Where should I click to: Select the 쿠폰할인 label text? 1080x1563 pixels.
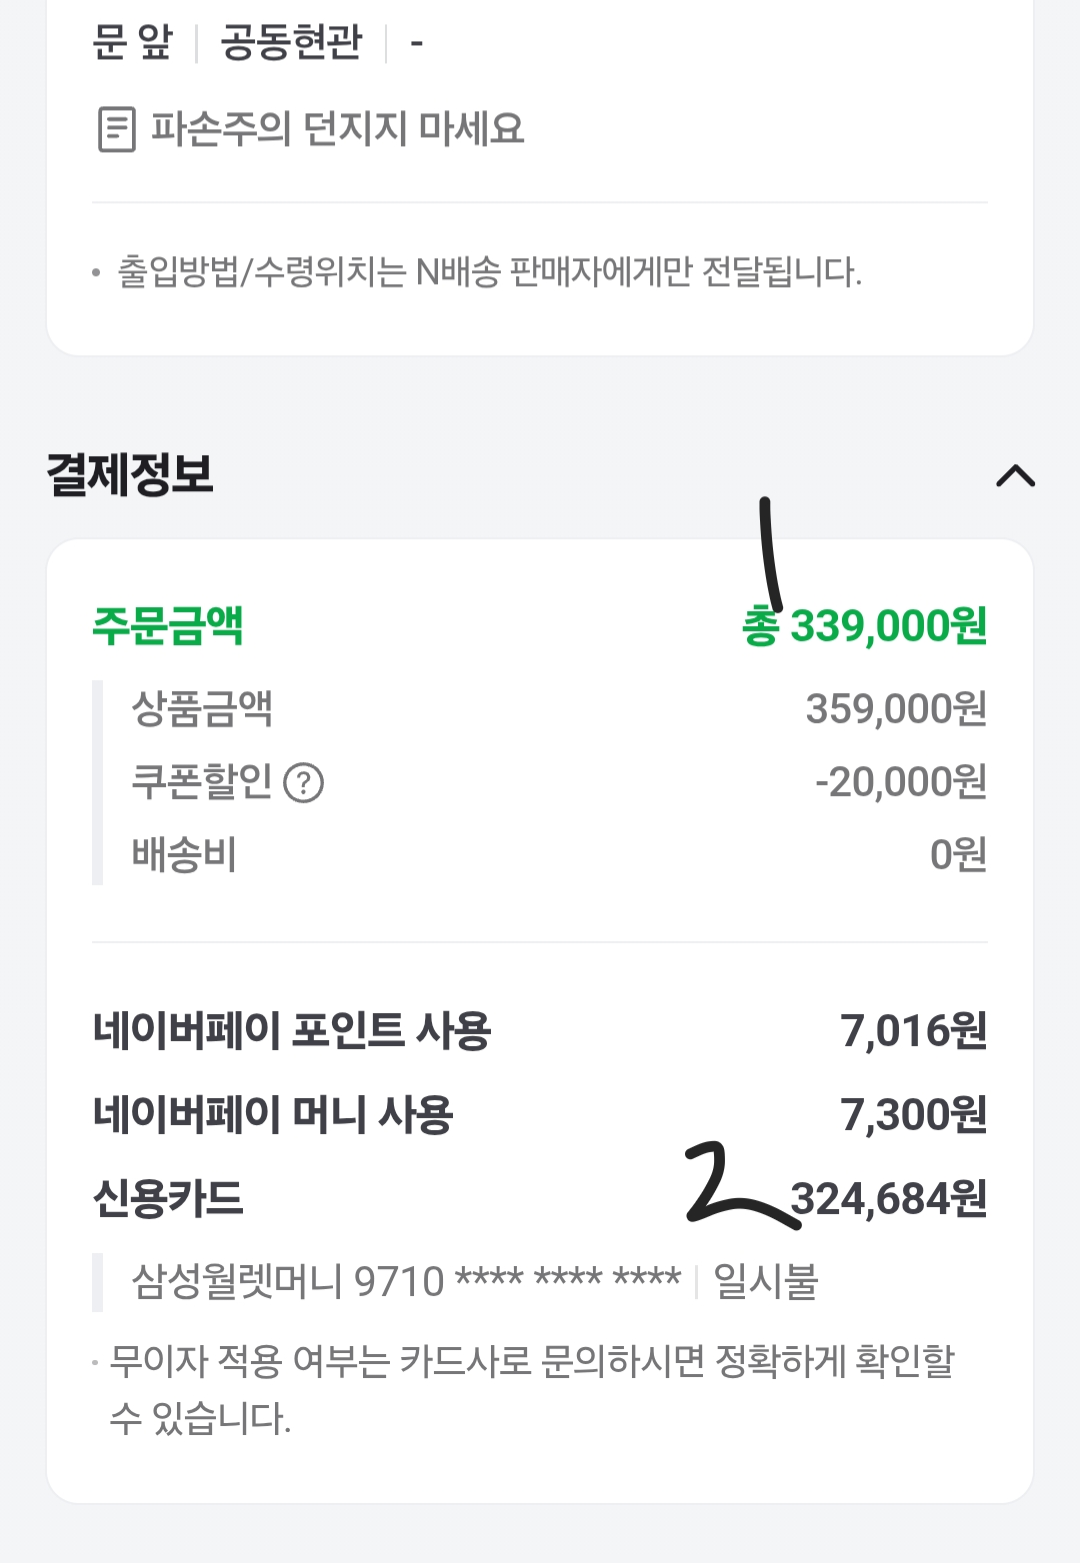click(x=202, y=782)
